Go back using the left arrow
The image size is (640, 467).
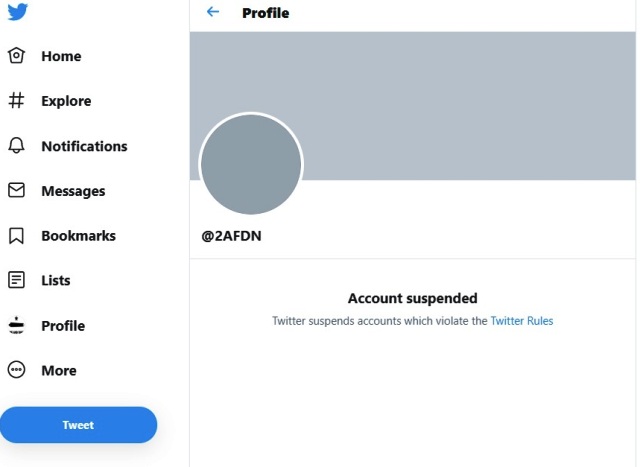click(212, 13)
